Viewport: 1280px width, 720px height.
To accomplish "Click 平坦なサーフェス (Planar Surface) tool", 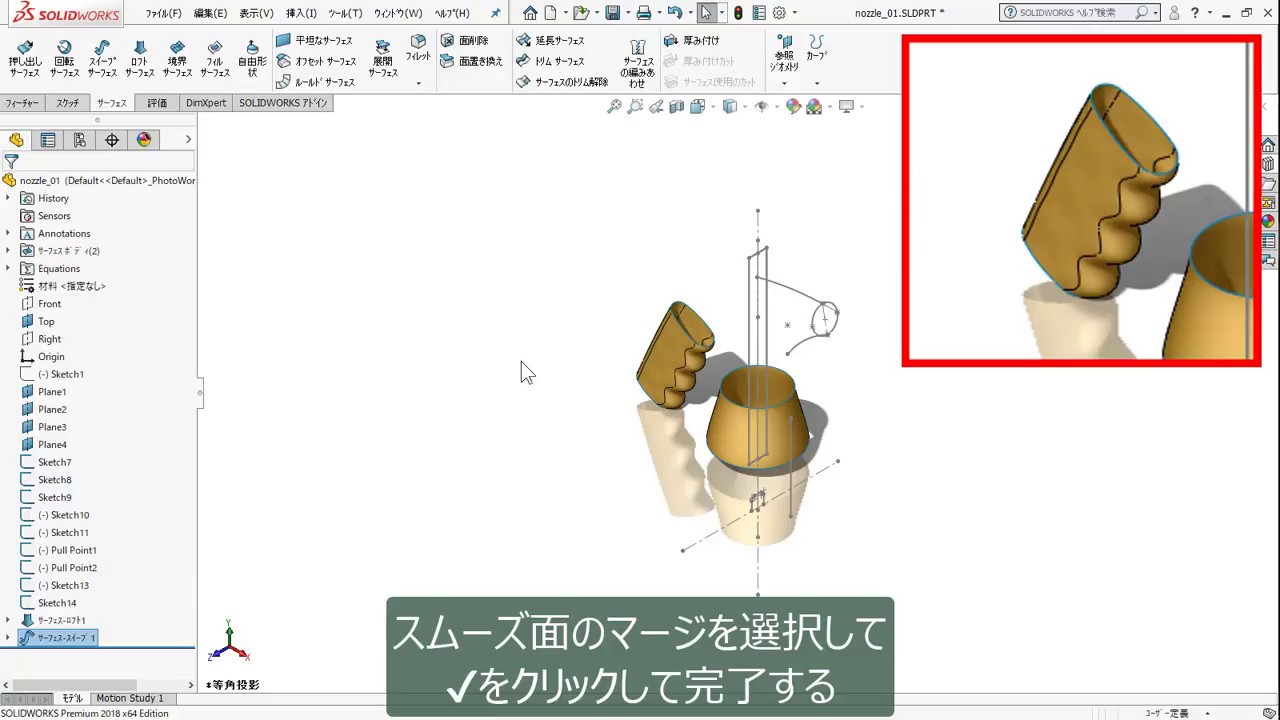I will [314, 40].
